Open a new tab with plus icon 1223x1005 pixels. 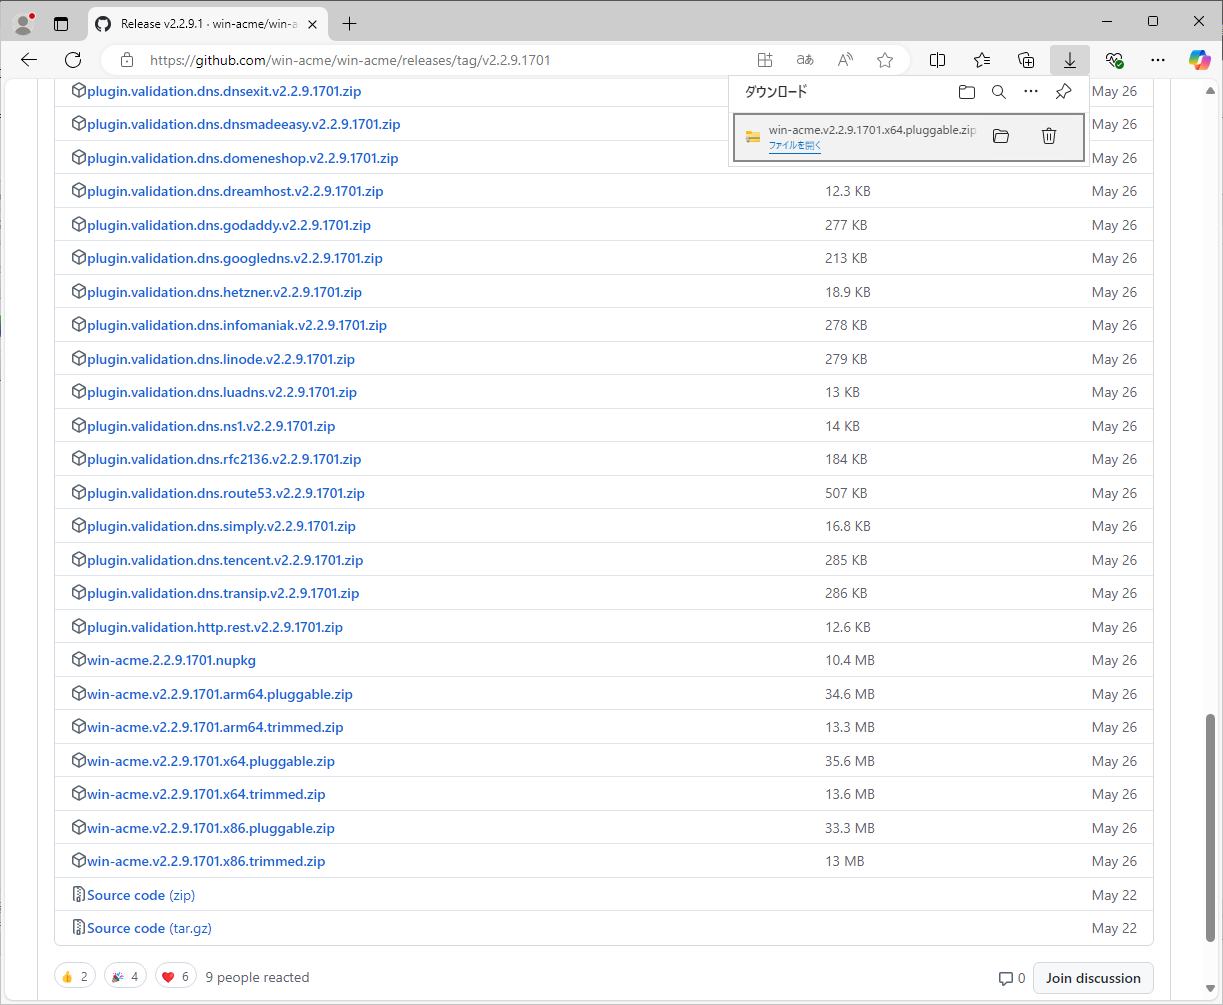[x=349, y=23]
